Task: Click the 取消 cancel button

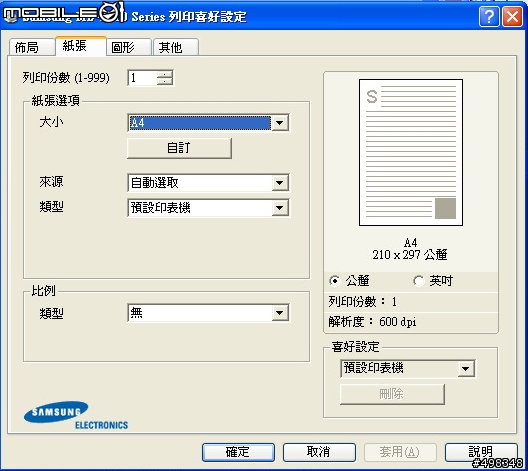Action: pos(319,452)
